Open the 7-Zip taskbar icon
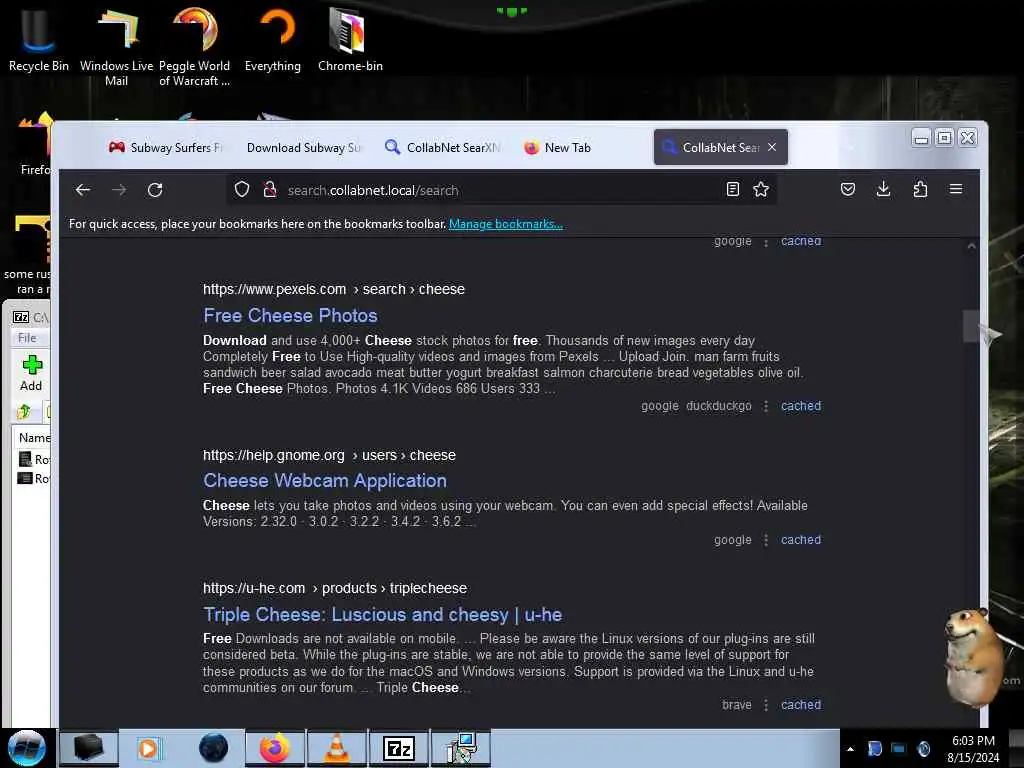The image size is (1024, 768). click(399, 748)
